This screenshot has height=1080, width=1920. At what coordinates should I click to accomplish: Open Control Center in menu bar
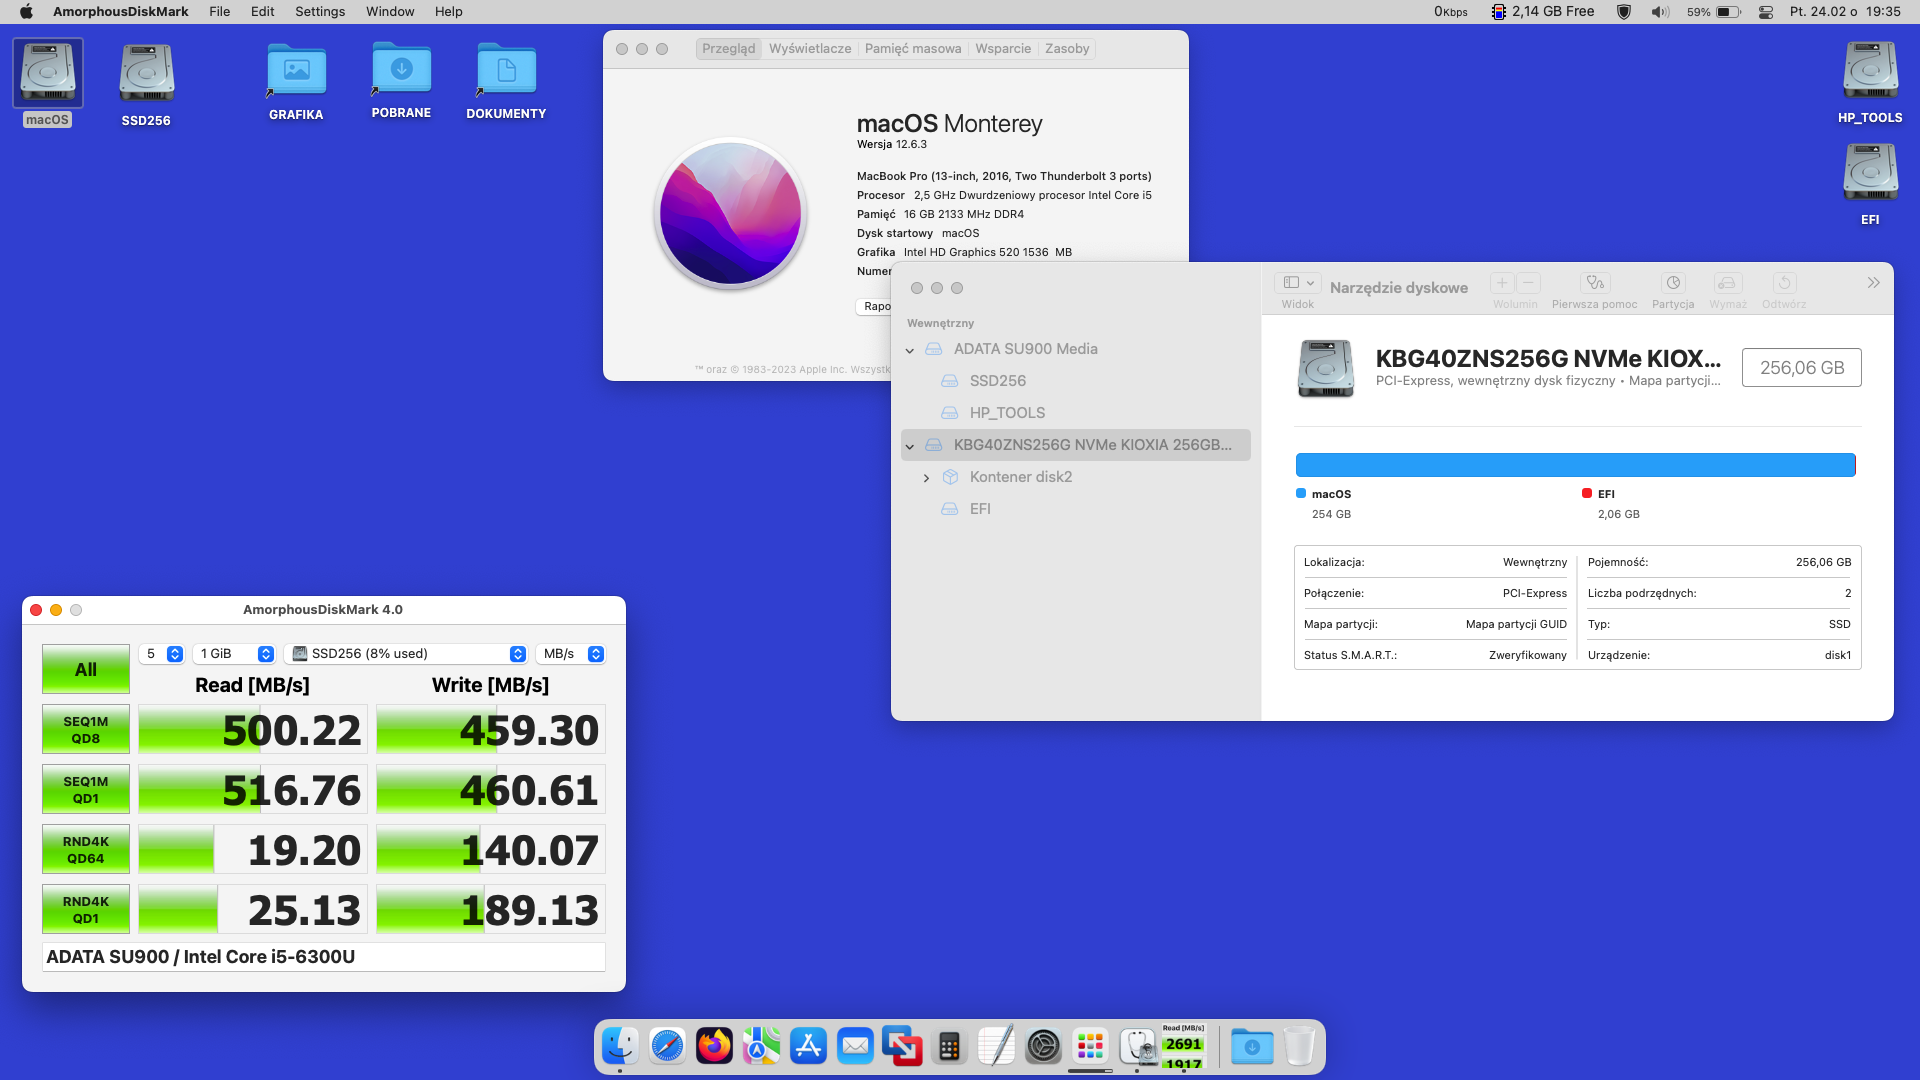[x=1766, y=12]
